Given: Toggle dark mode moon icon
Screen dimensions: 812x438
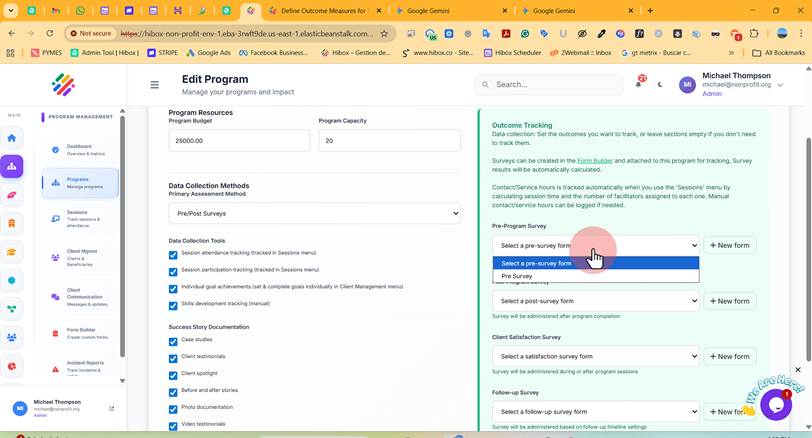Looking at the screenshot, I should pos(660,84).
